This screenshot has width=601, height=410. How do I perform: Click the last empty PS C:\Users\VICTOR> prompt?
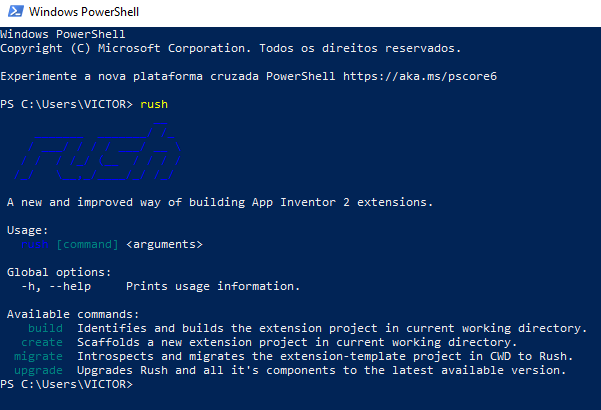(x=66, y=384)
